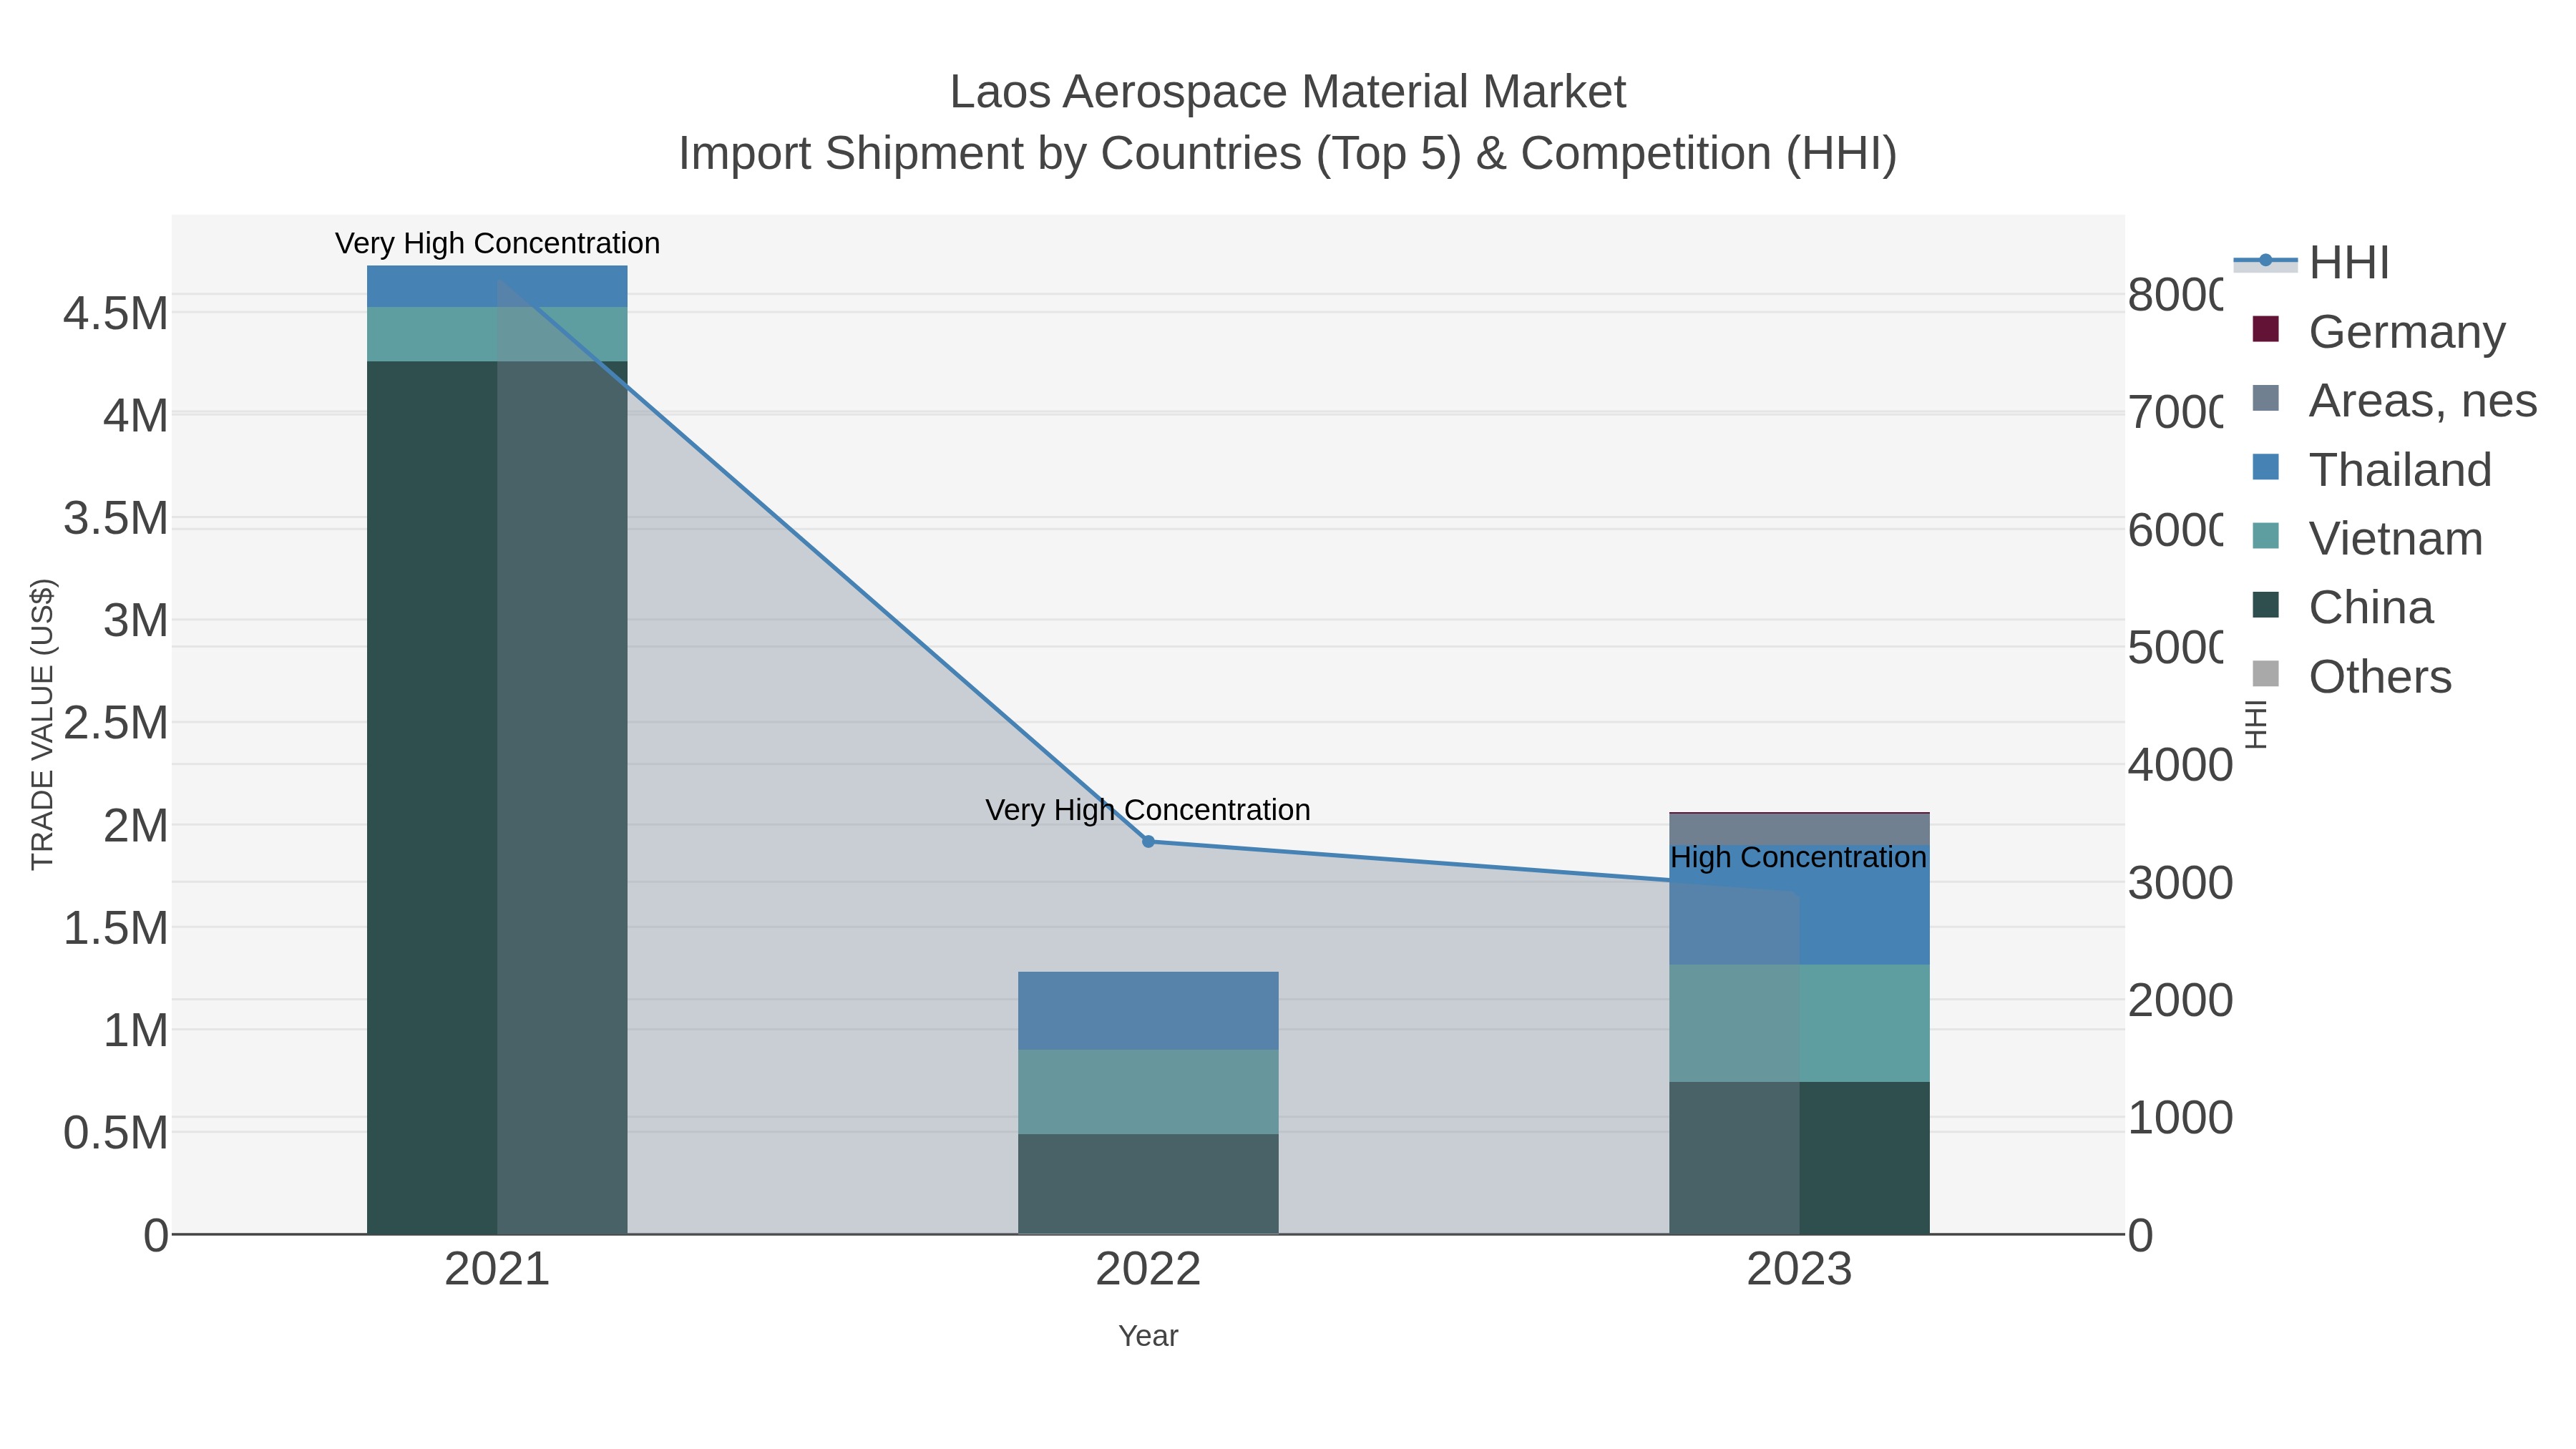
Task: Click the Germany legend color swatch
Action: [2265, 329]
